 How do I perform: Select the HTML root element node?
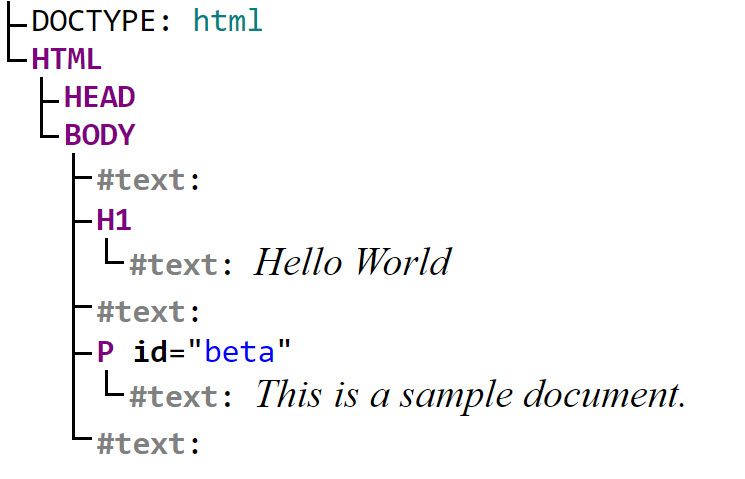67,59
